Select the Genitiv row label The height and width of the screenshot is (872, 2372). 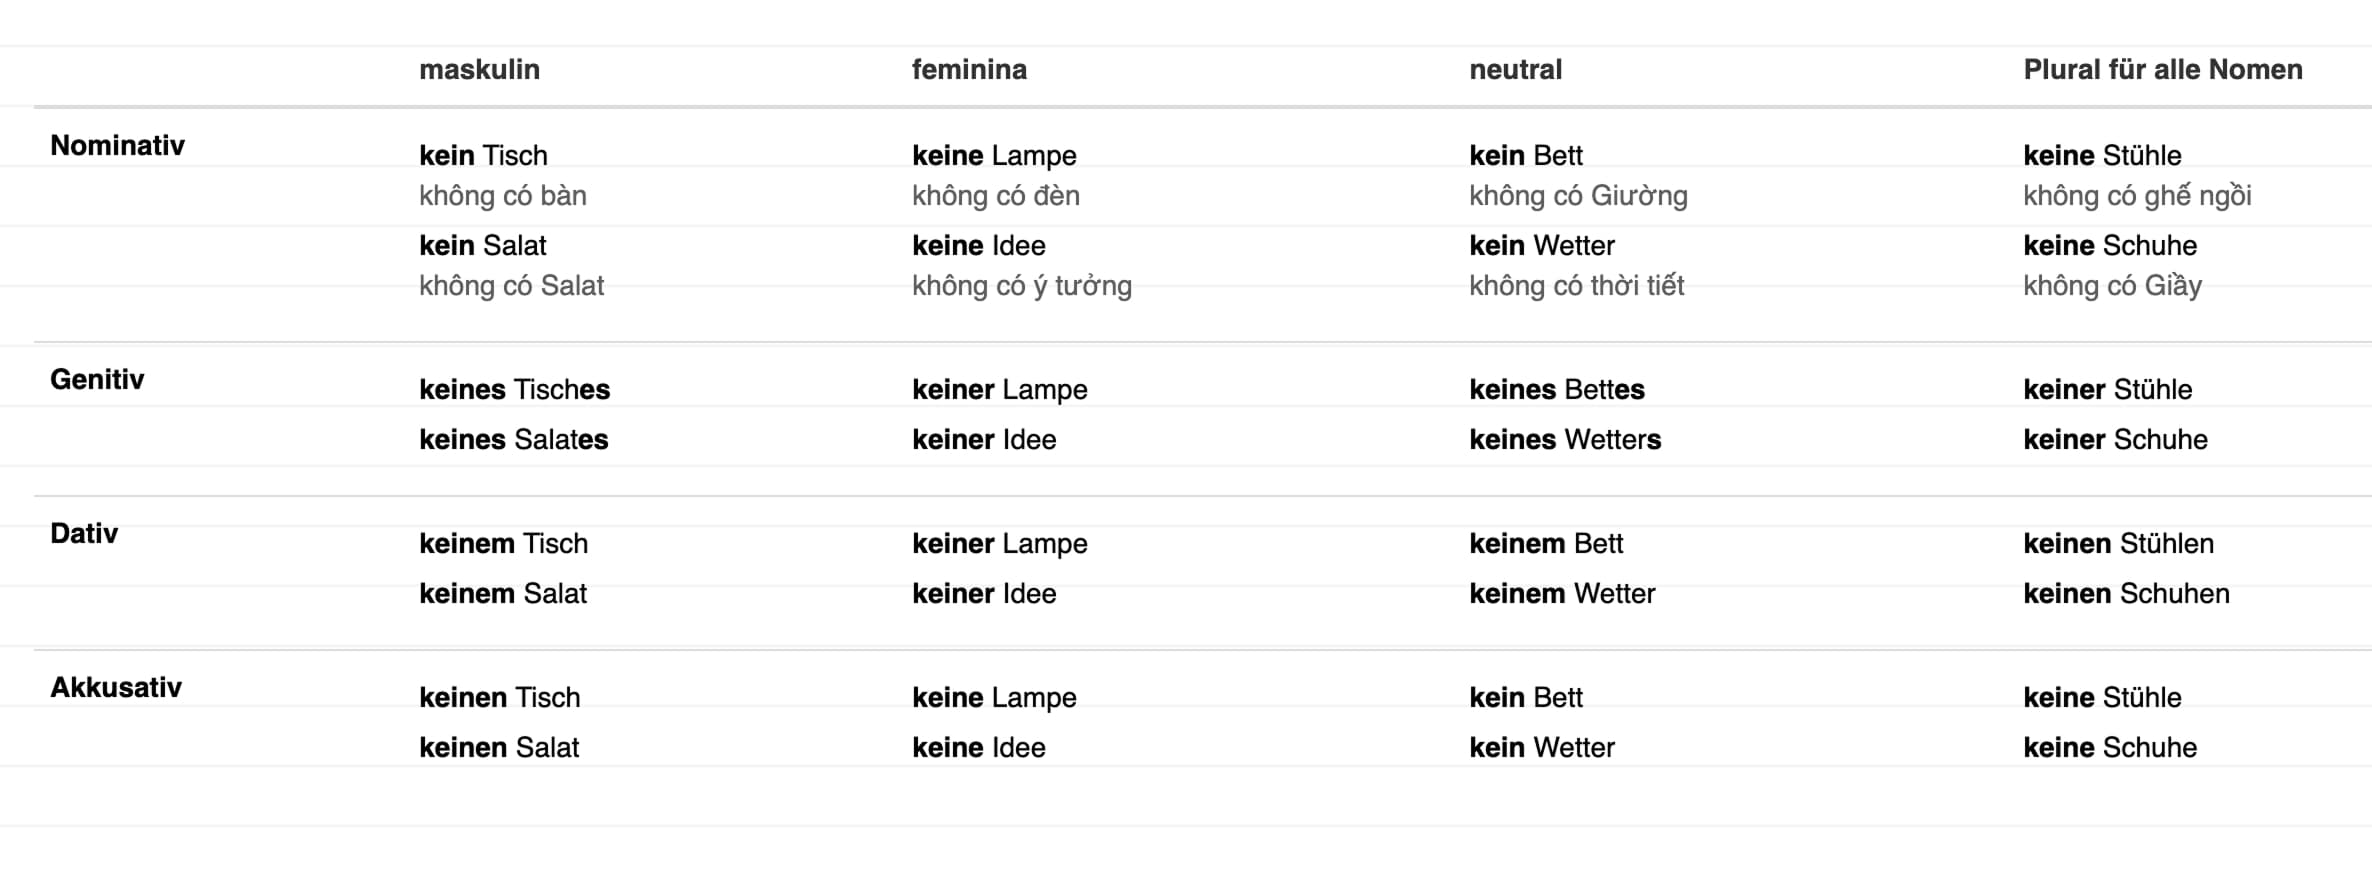pyautogui.click(x=97, y=380)
